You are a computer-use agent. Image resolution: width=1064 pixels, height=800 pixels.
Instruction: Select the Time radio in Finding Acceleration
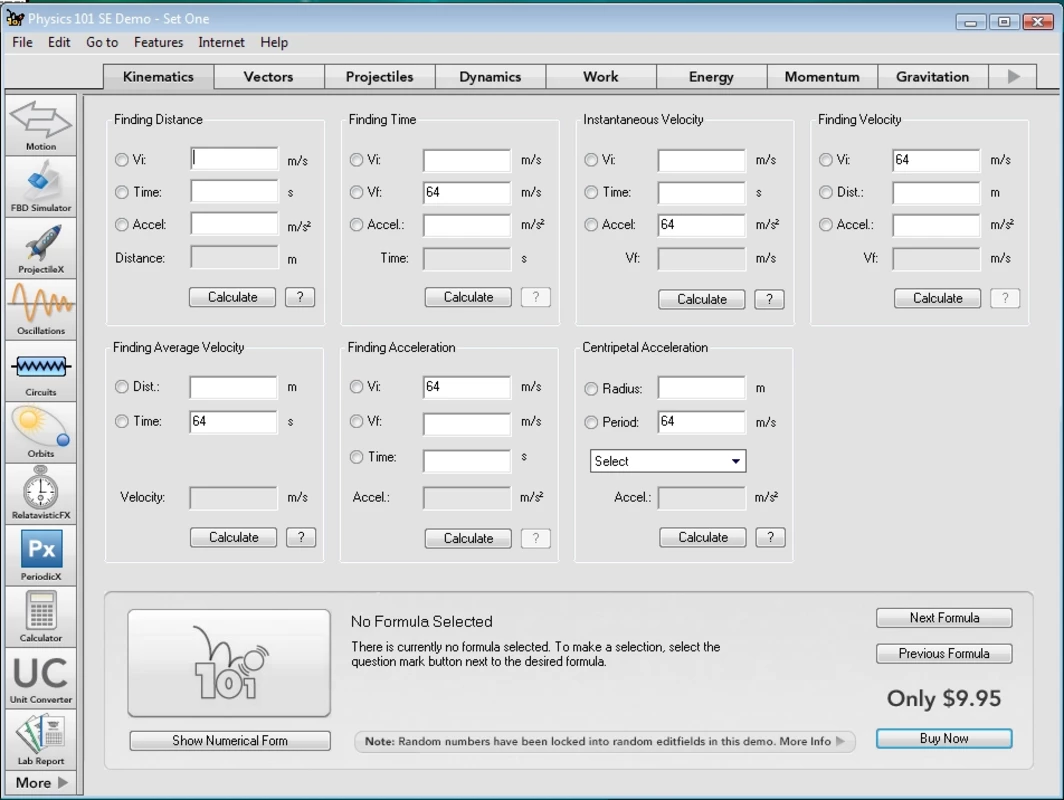(356, 457)
